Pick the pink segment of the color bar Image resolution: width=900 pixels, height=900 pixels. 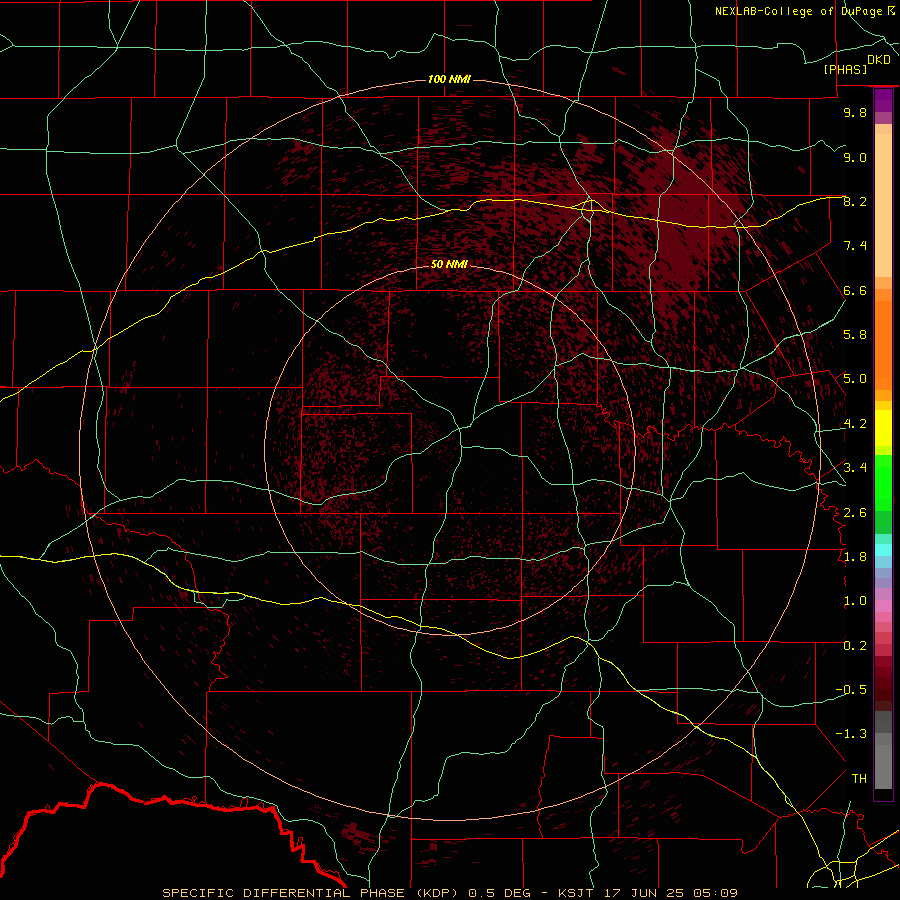click(x=883, y=606)
